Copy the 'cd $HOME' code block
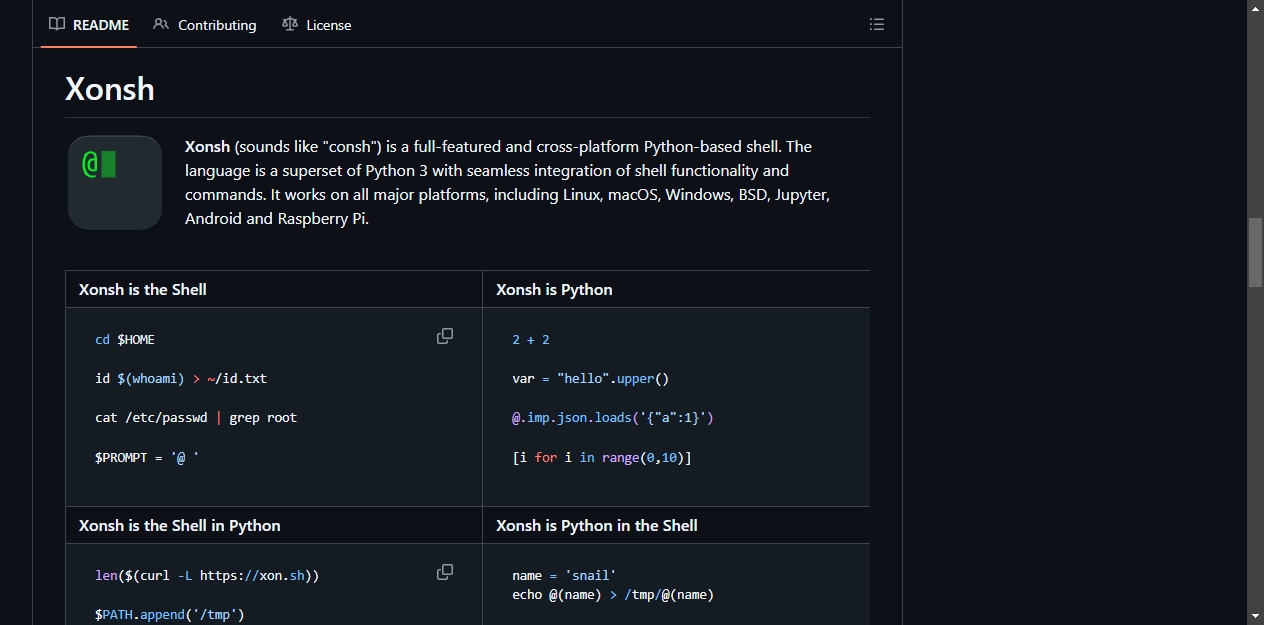Screen dimensions: 1264x625 click(445, 336)
